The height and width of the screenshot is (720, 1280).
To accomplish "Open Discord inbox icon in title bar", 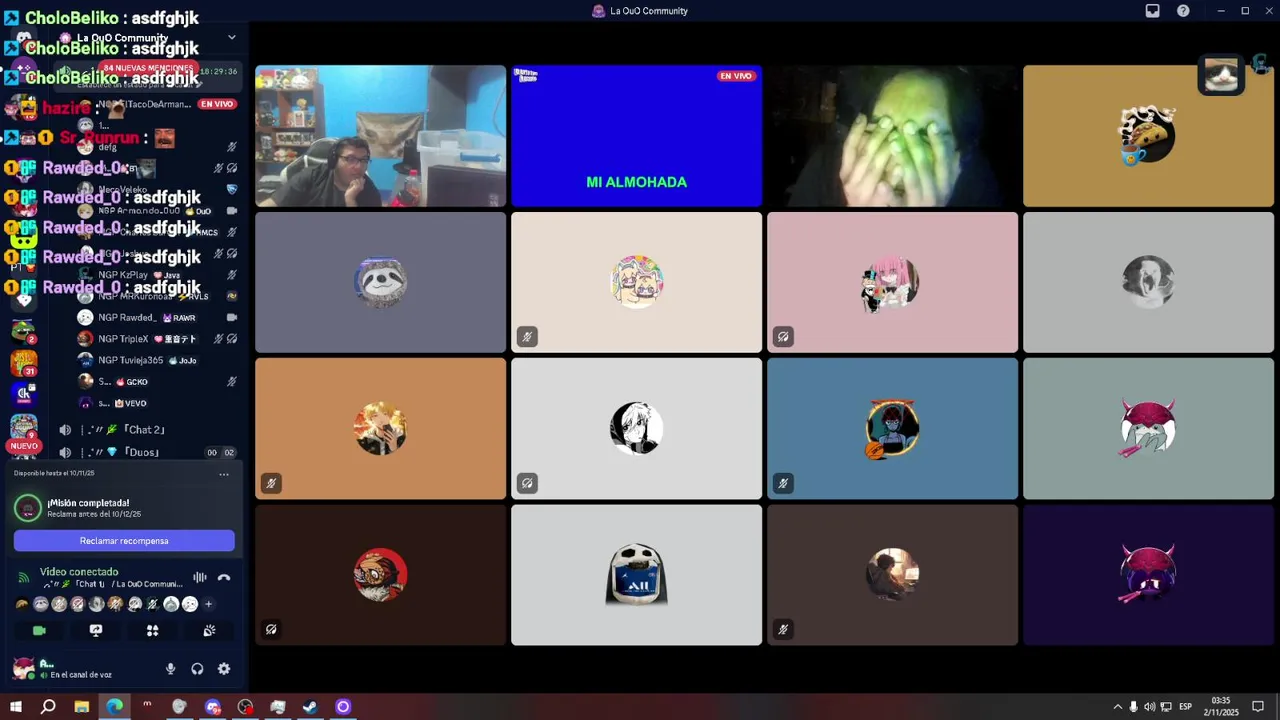I will coord(1152,11).
